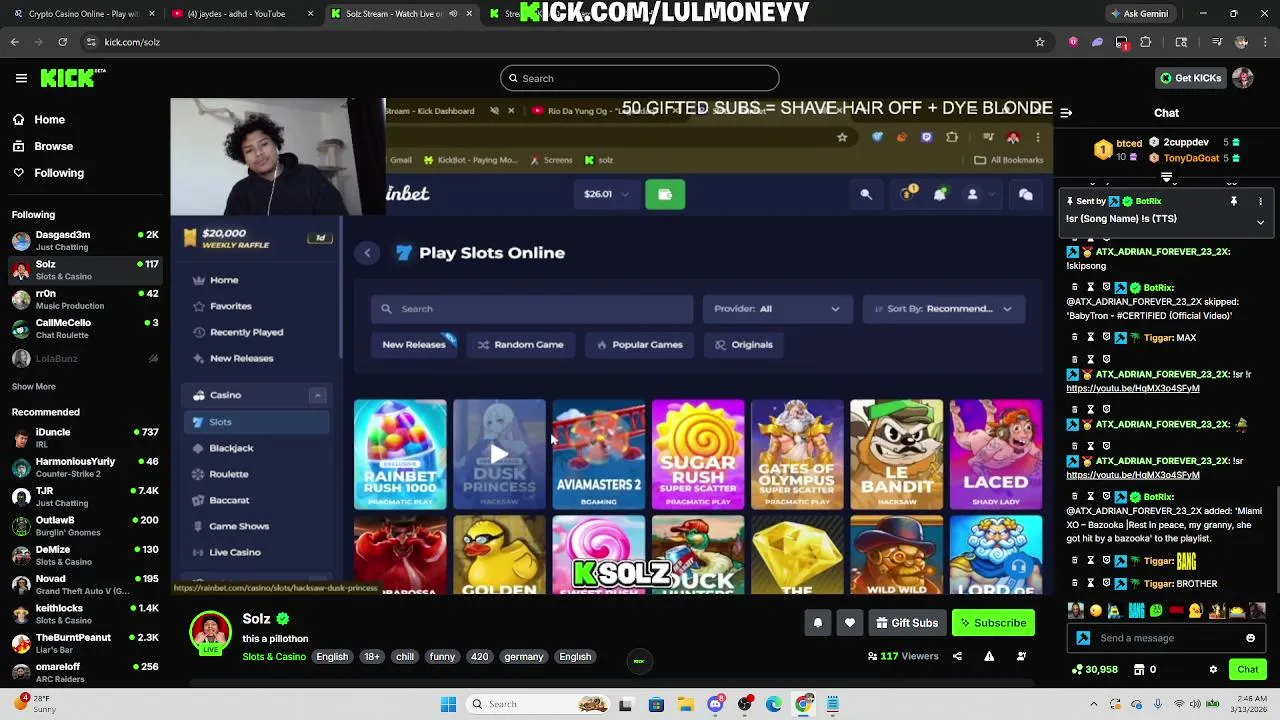The width and height of the screenshot is (1280, 720).
Task: Collapse the chat panel arrow icon
Action: click(1066, 113)
